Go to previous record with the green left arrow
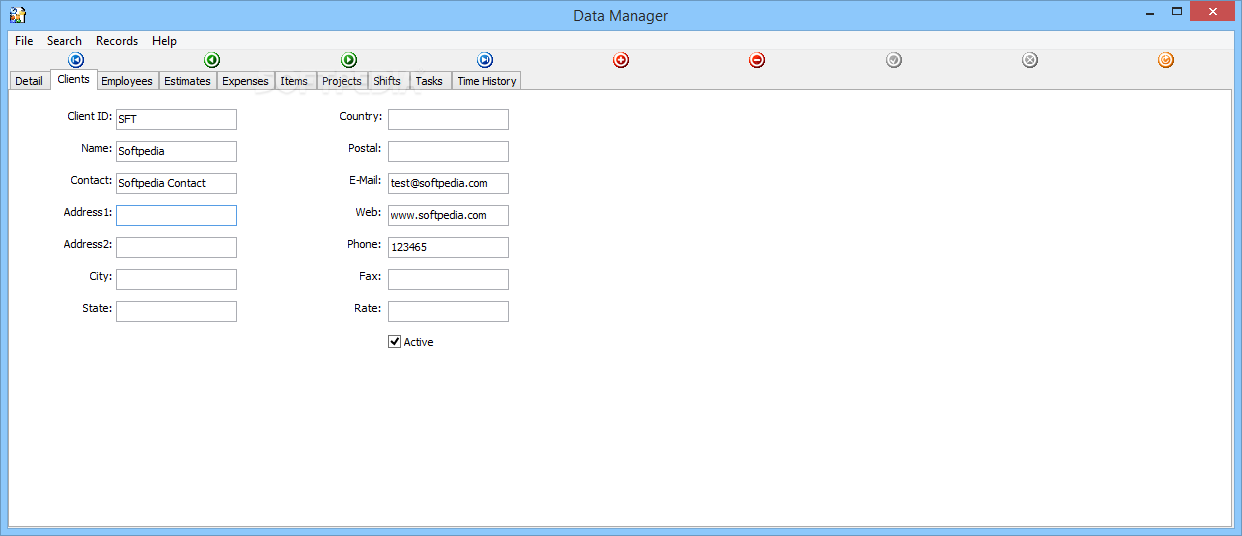The image size is (1242, 536). coord(212,61)
